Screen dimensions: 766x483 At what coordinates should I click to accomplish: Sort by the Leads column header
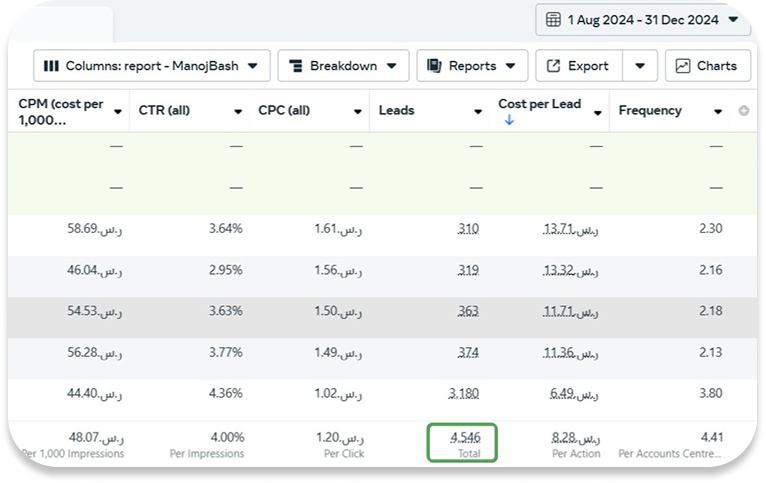tap(397, 110)
